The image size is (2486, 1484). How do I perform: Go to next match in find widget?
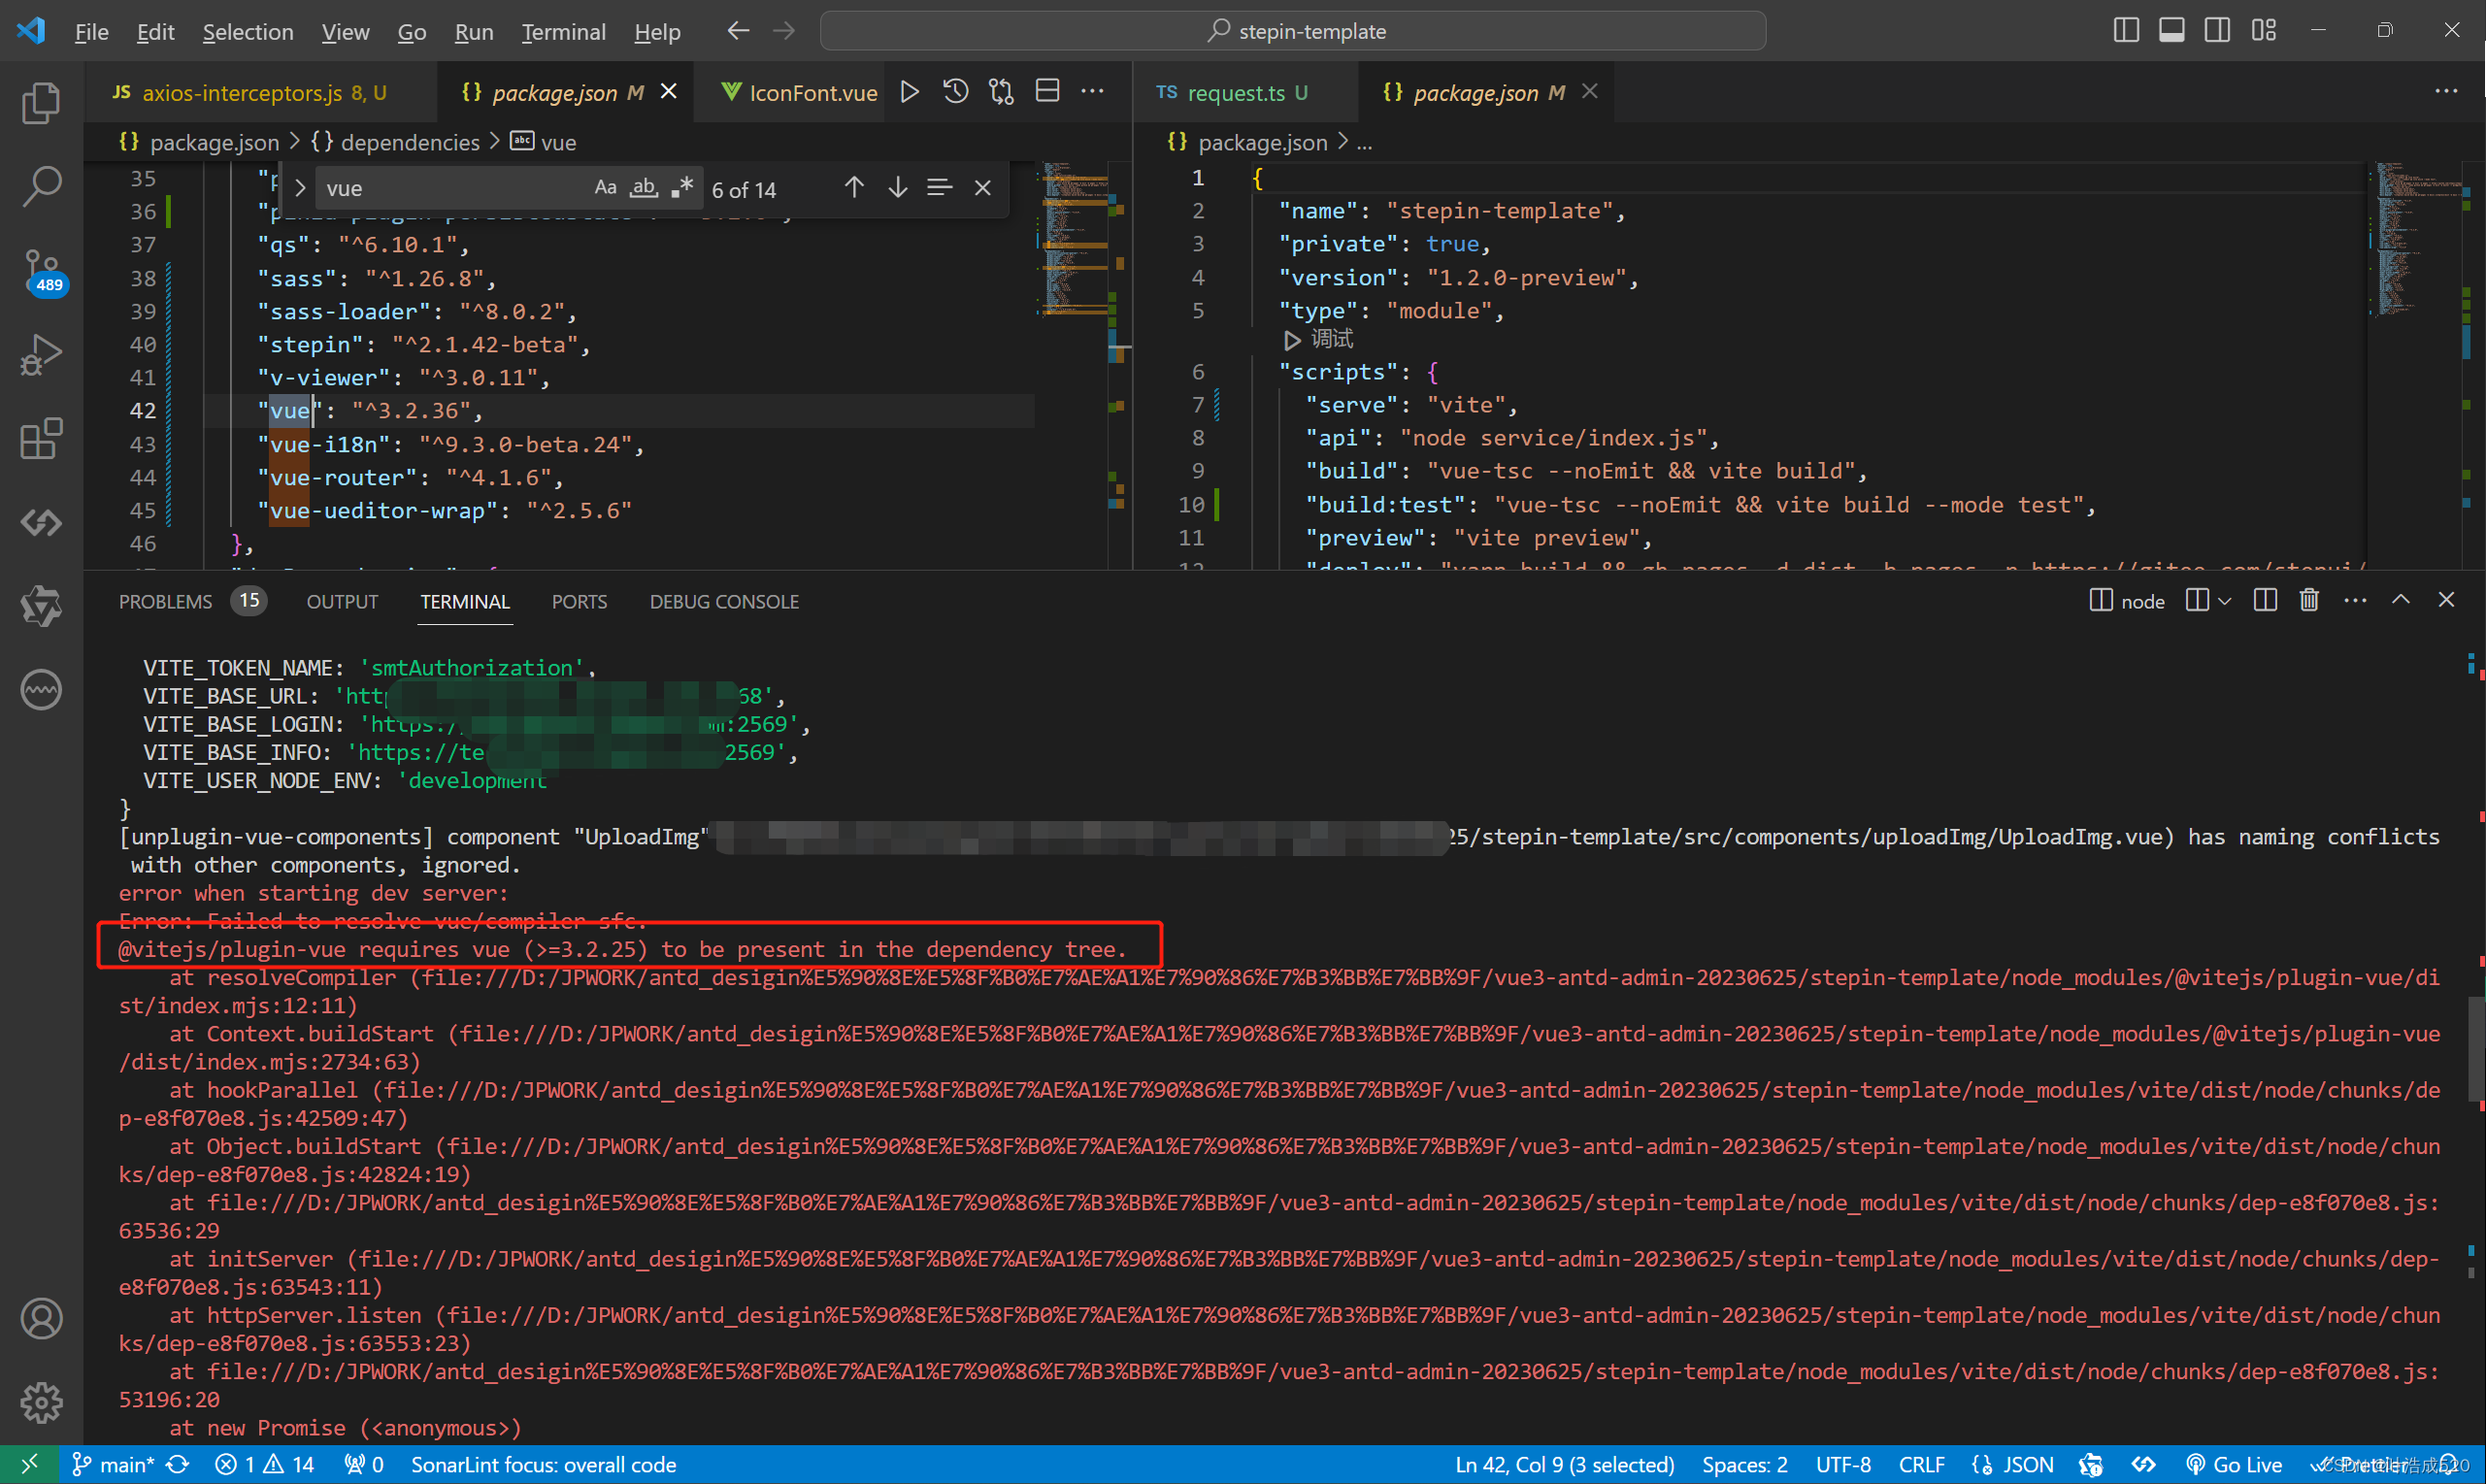pyautogui.click(x=898, y=188)
